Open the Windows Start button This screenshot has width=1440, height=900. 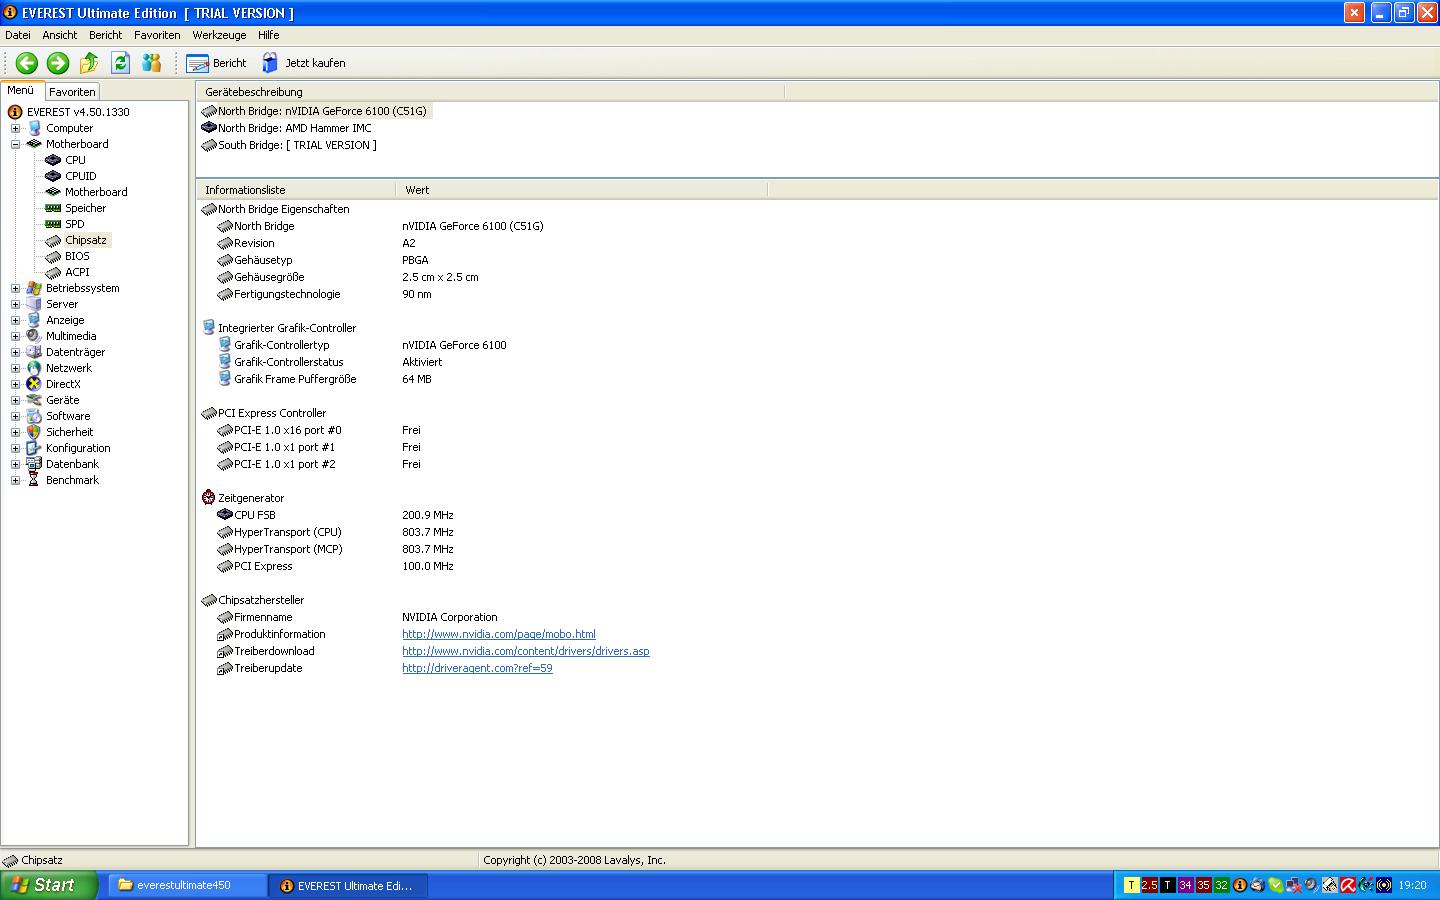tap(48, 885)
